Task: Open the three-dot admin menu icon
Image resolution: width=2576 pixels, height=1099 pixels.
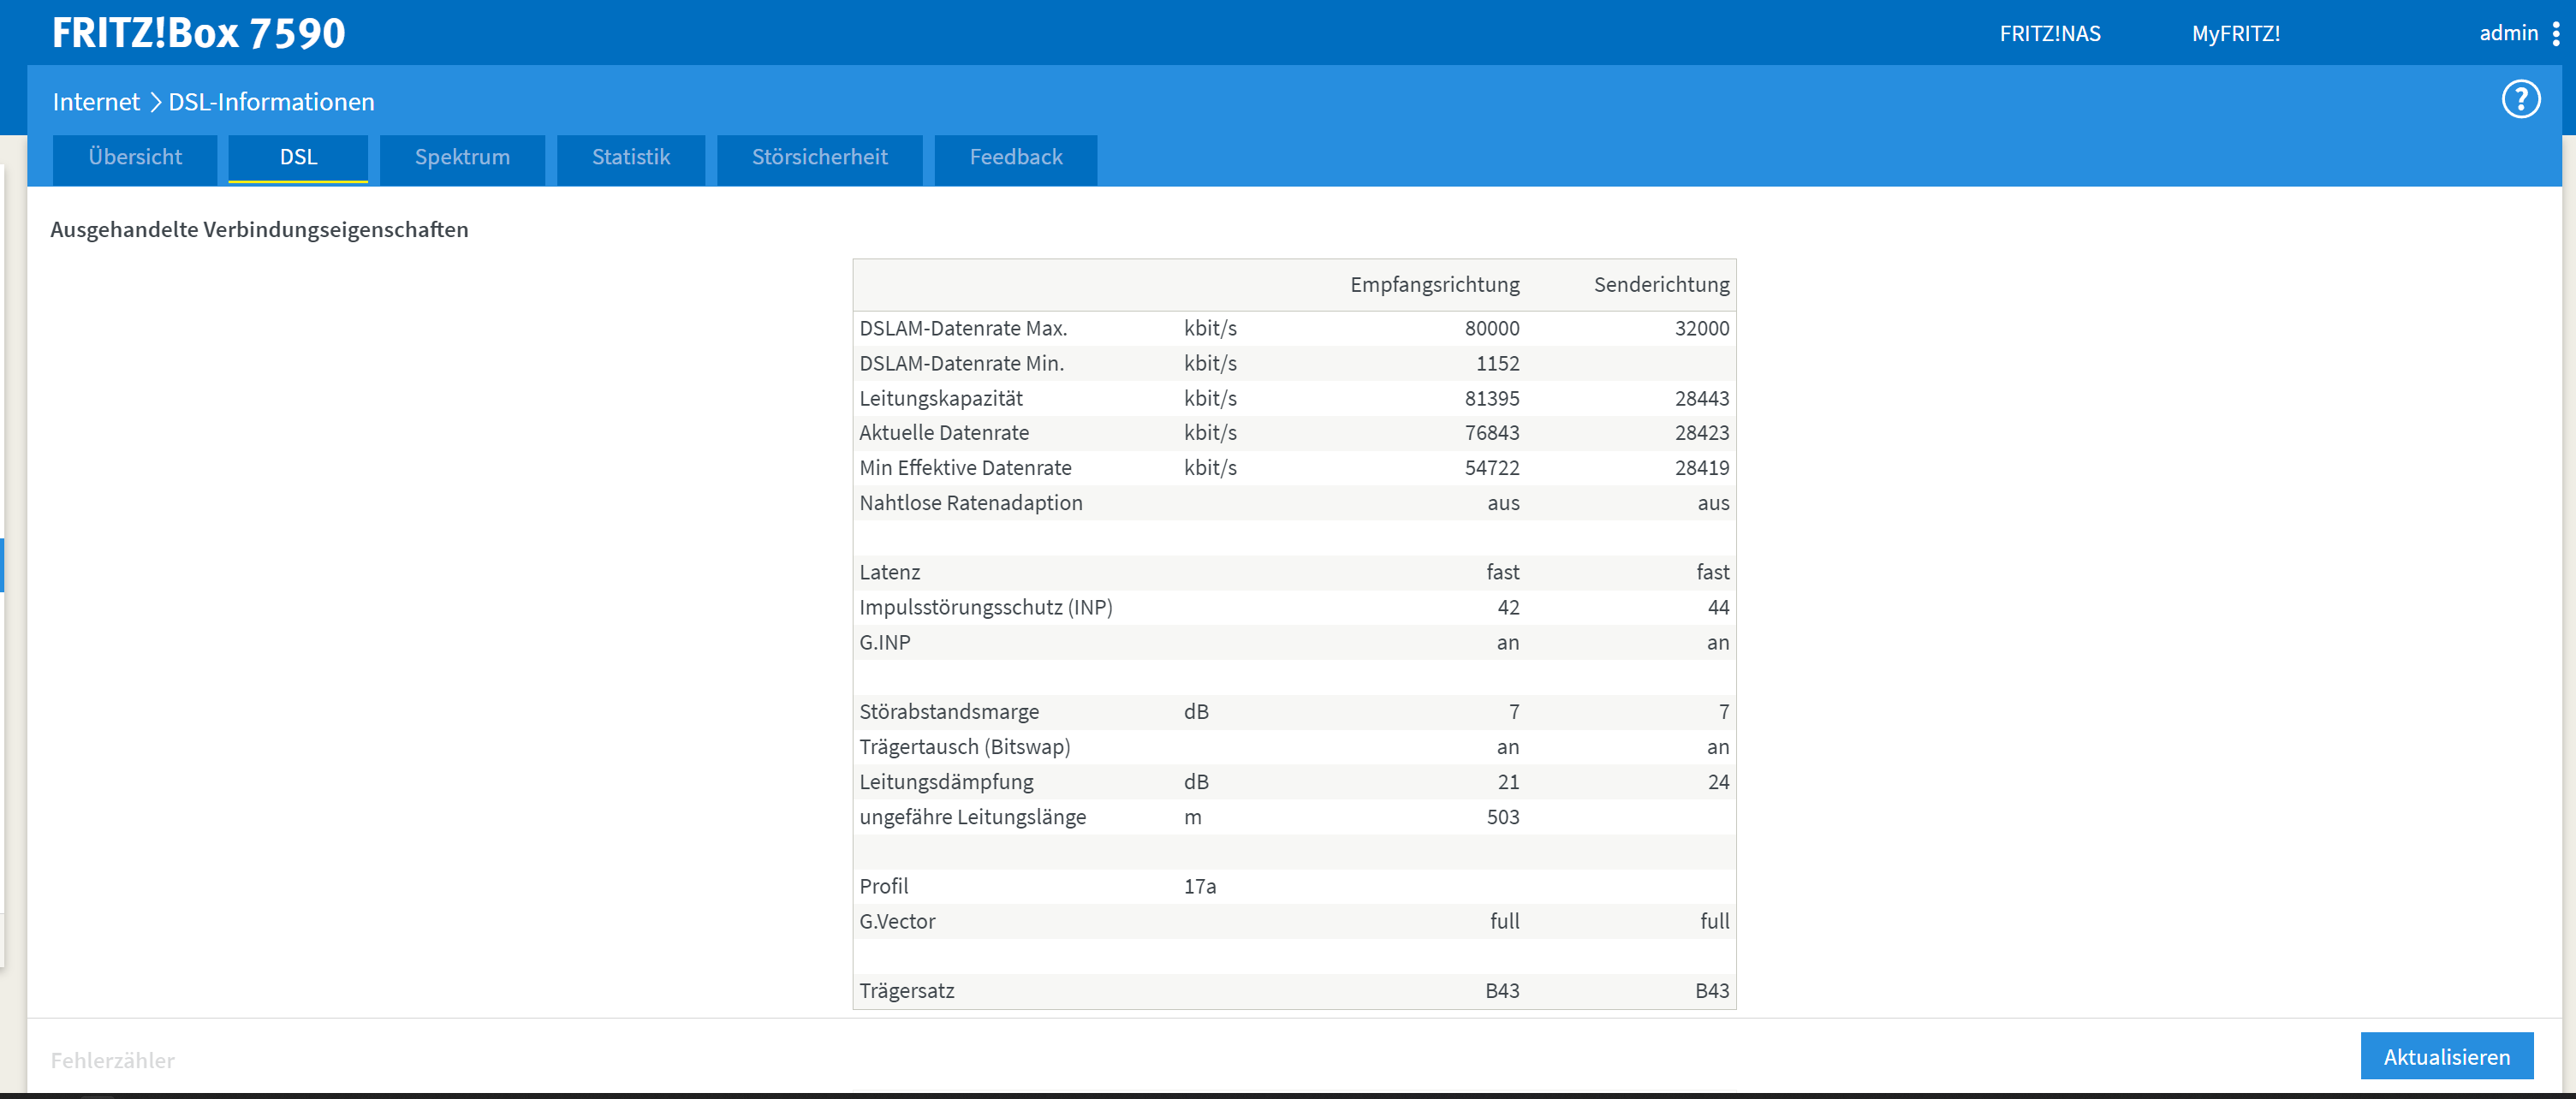Action: tap(2556, 34)
